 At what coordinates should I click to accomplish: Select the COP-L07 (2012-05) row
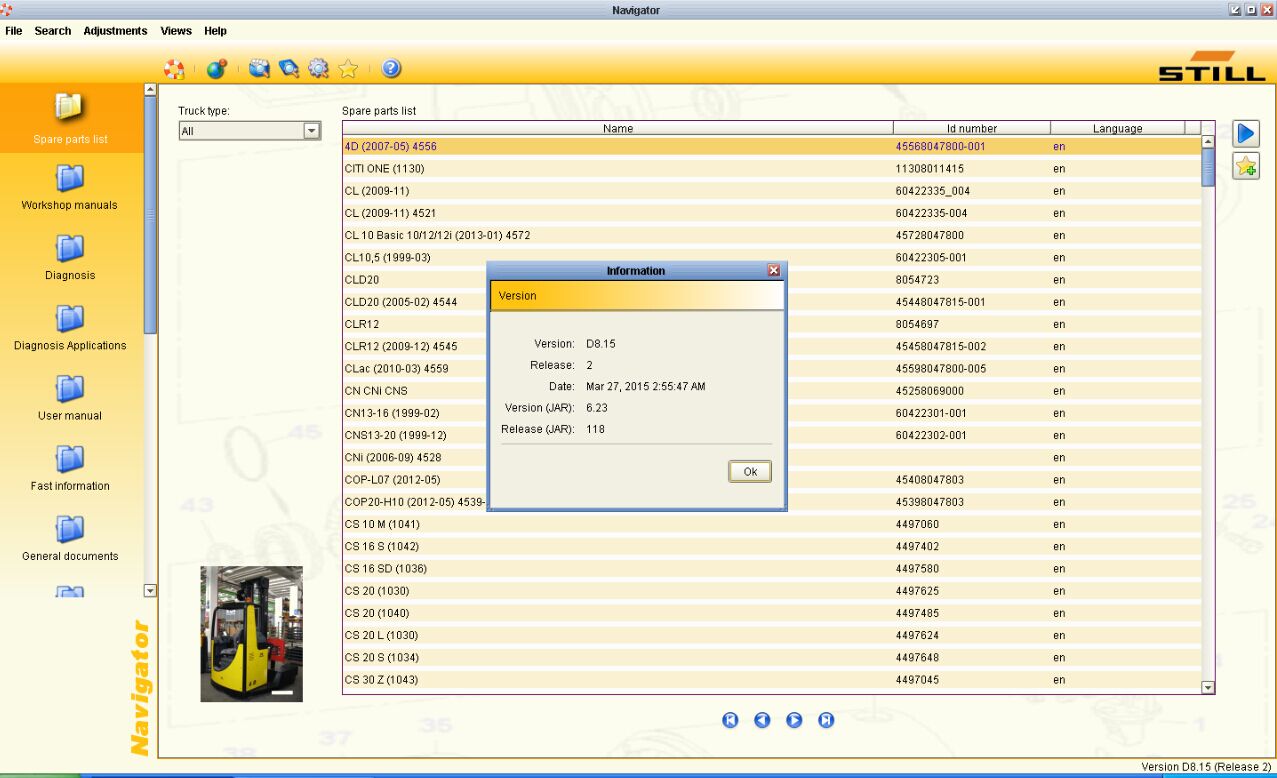point(771,480)
